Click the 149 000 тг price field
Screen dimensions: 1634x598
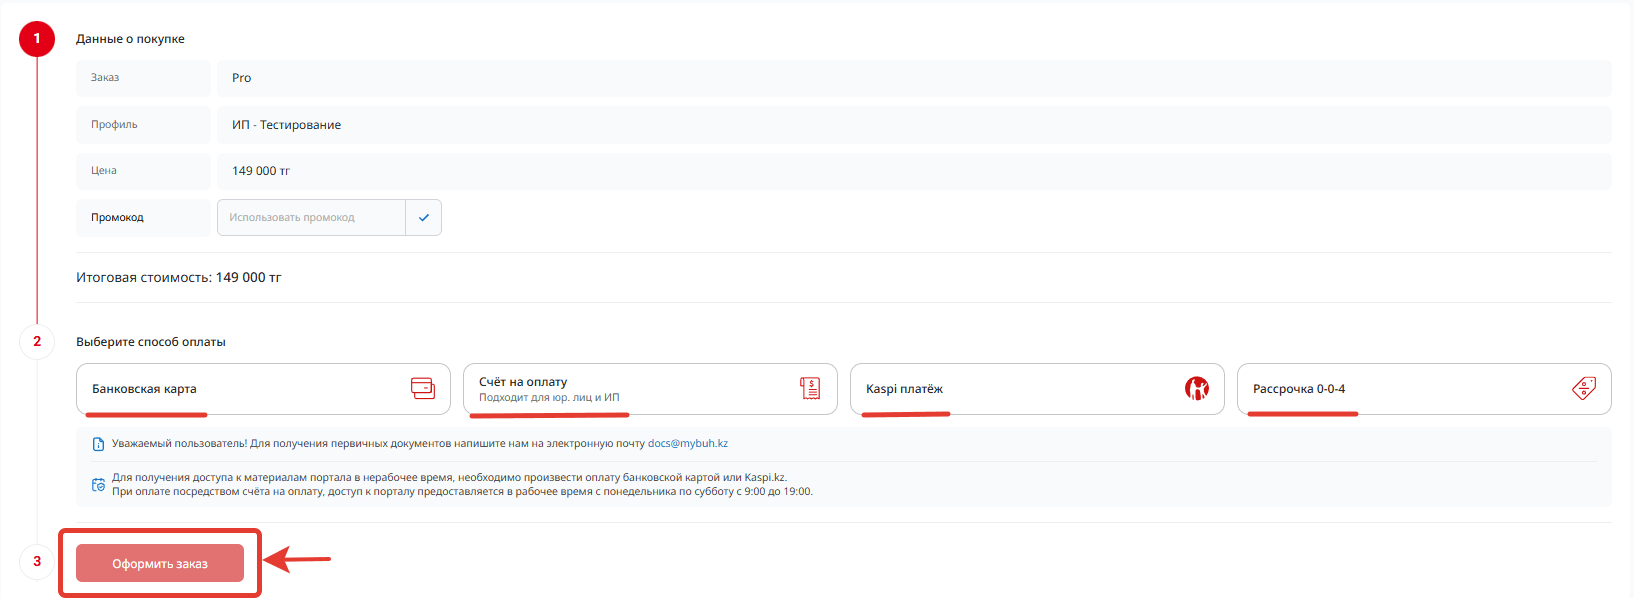coord(913,171)
